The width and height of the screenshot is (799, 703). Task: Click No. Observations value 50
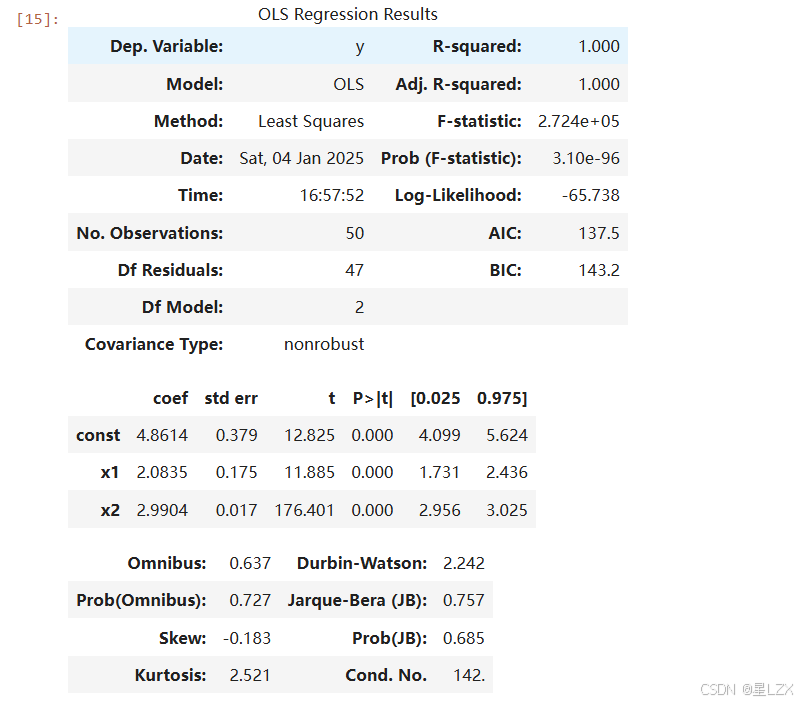355,233
